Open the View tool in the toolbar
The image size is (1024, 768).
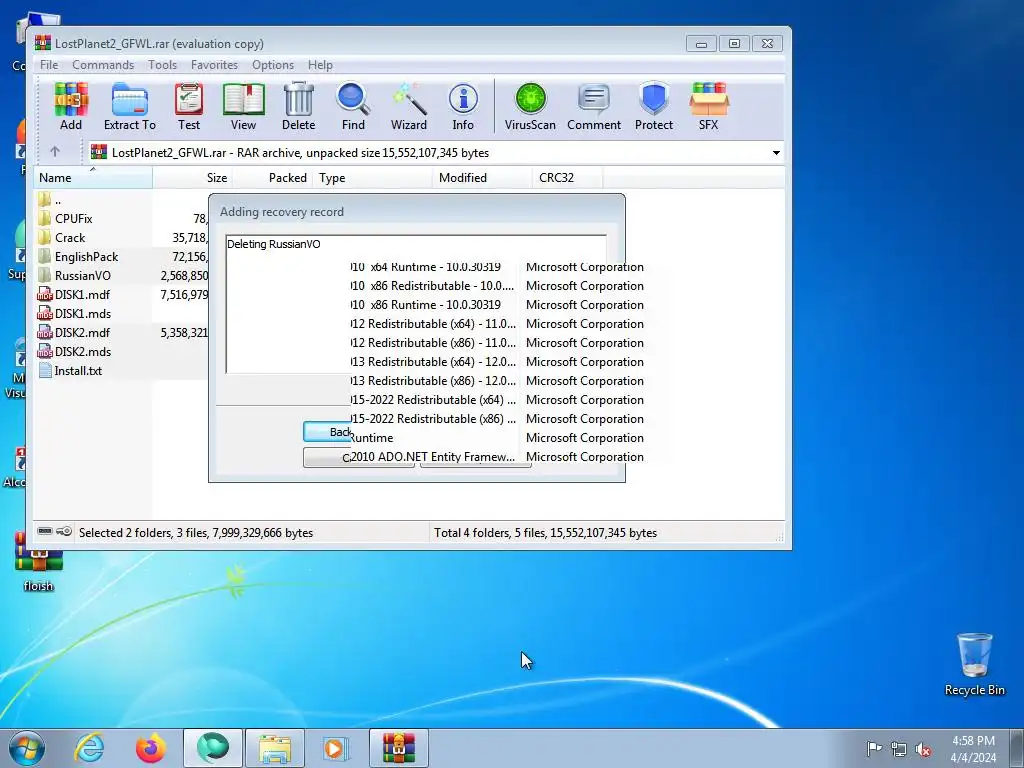[x=243, y=106]
